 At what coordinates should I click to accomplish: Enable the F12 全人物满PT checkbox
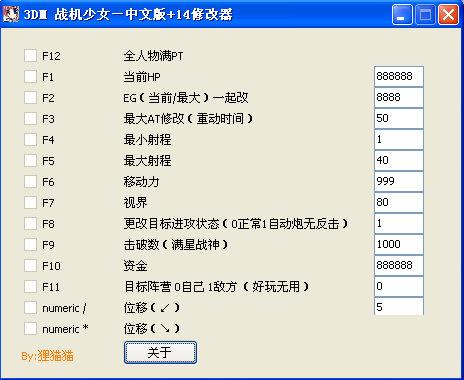point(30,56)
